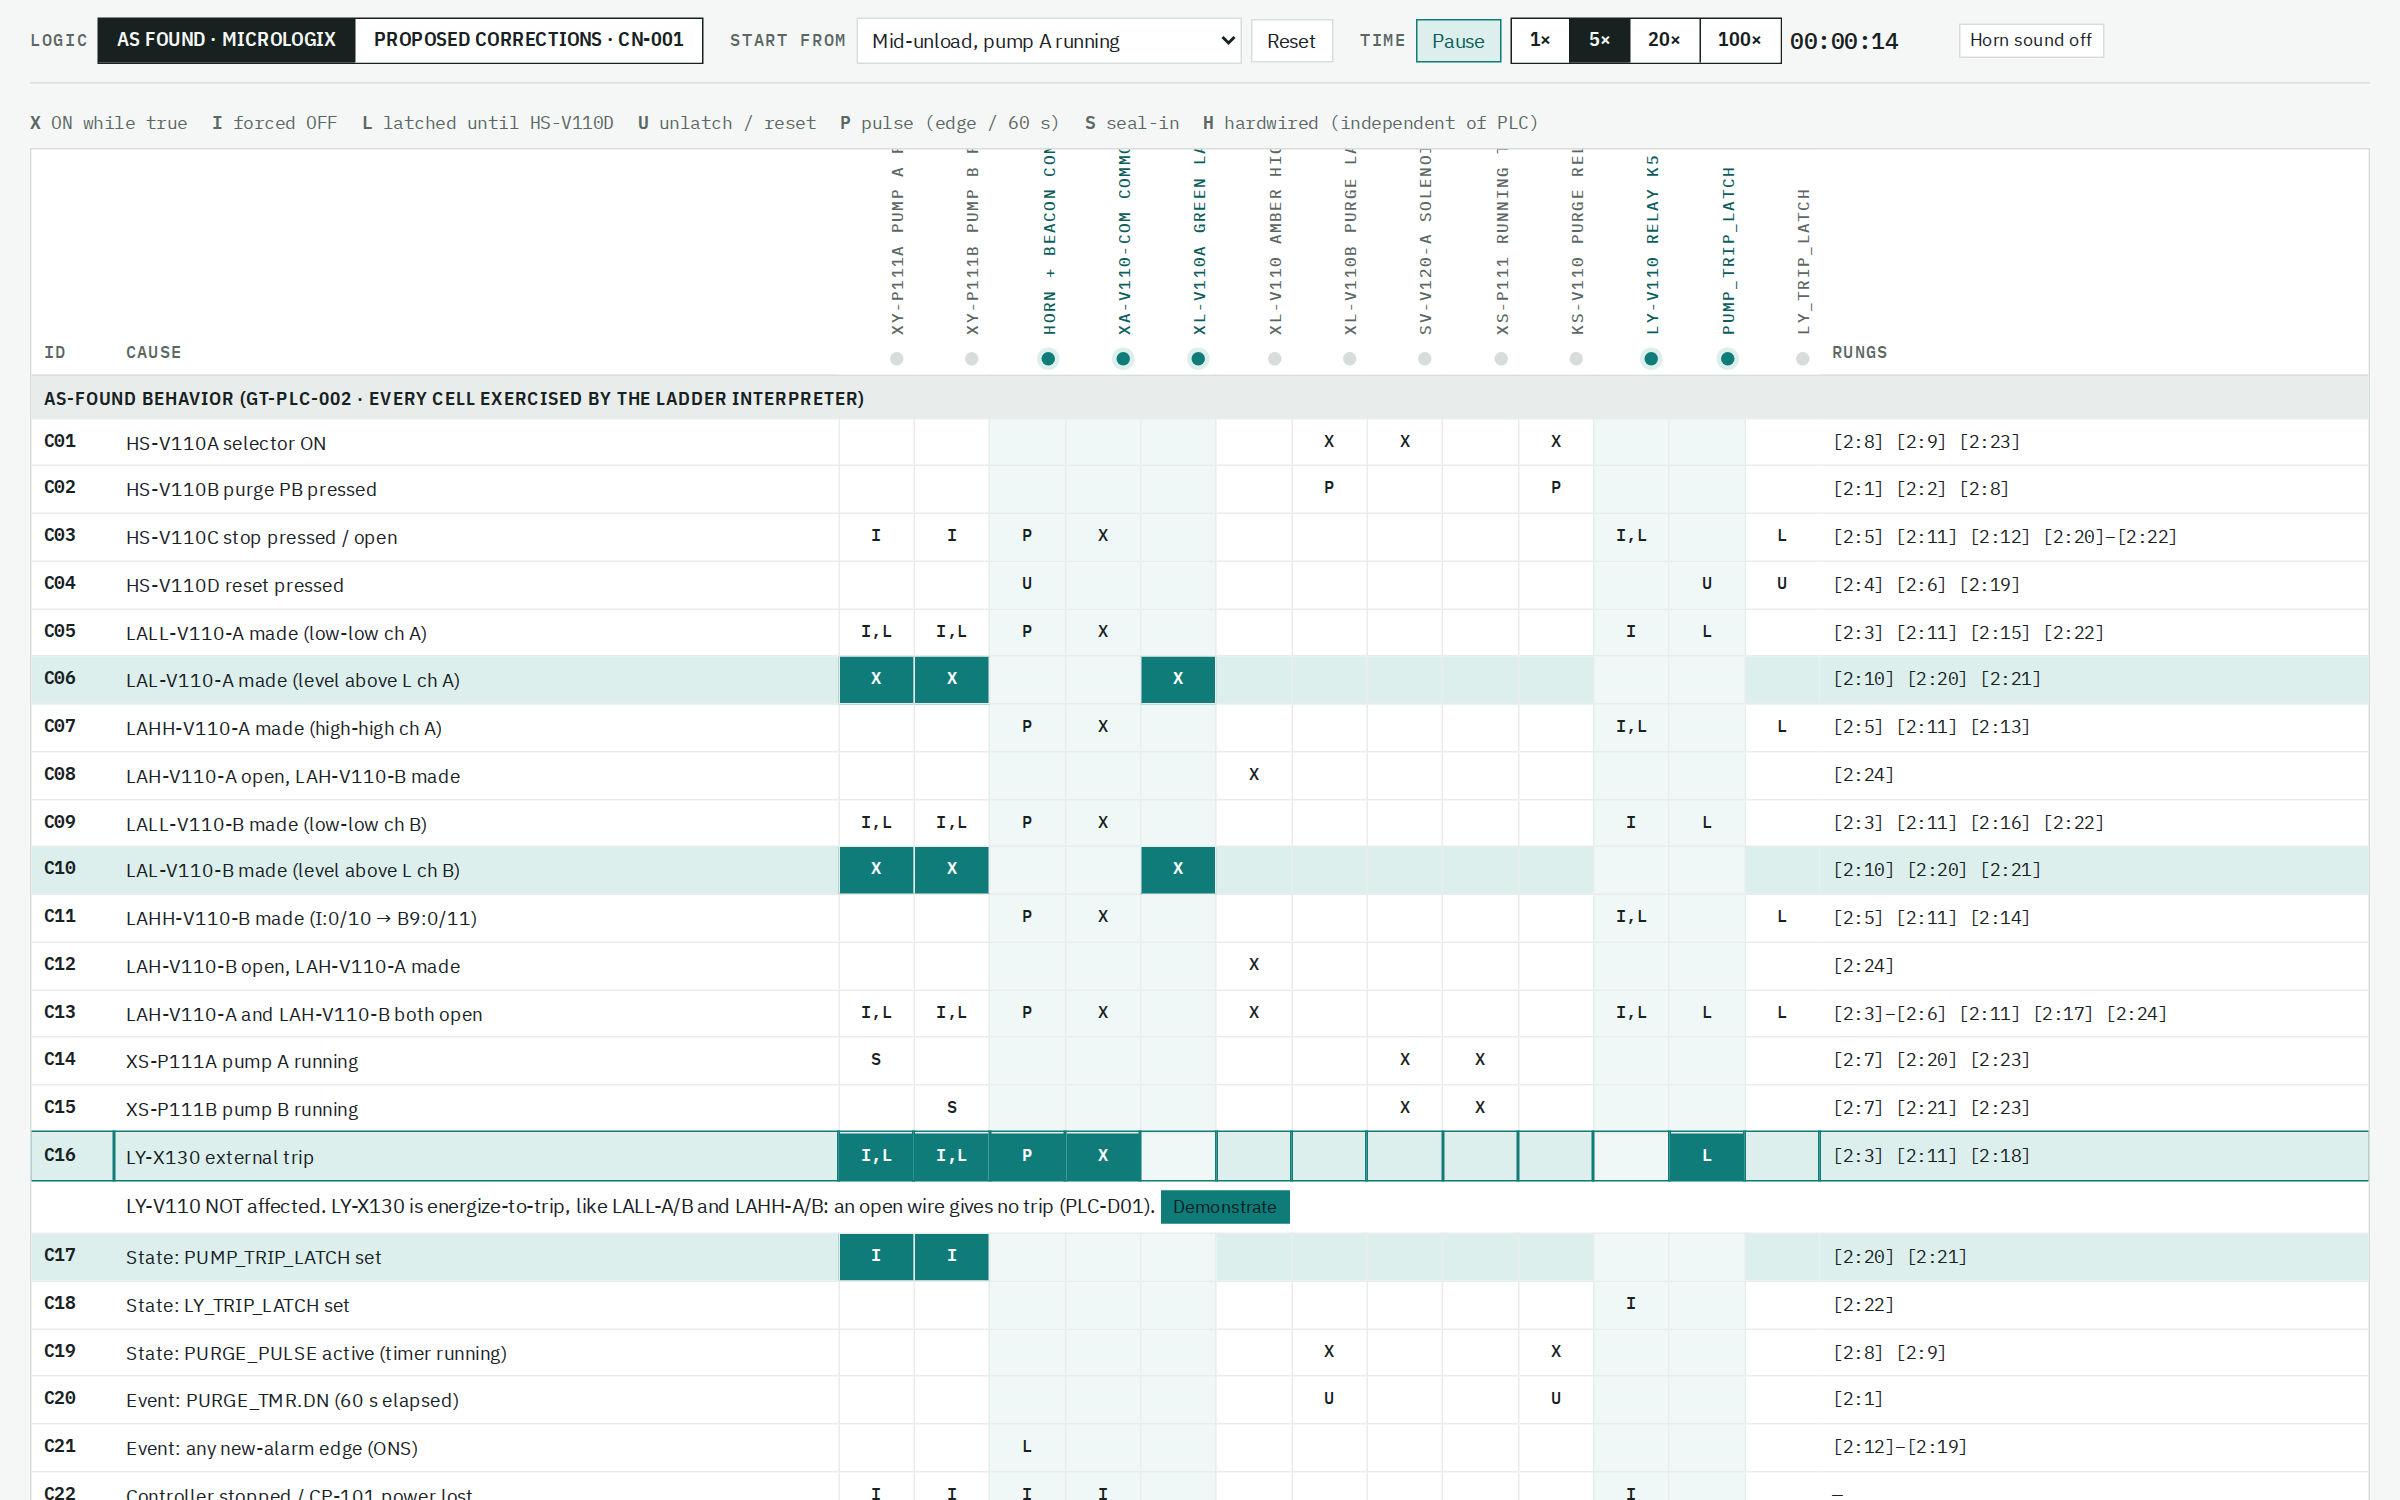
Task: Toggle the Horn sound off button
Action: tap(2031, 40)
